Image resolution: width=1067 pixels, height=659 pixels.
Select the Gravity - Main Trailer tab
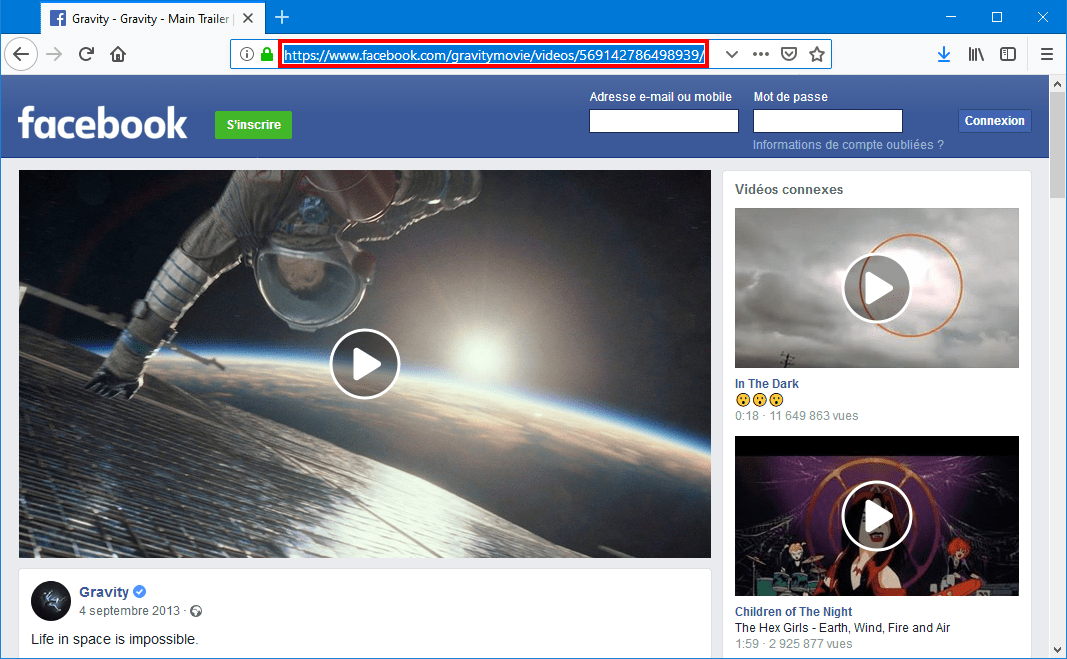149,18
